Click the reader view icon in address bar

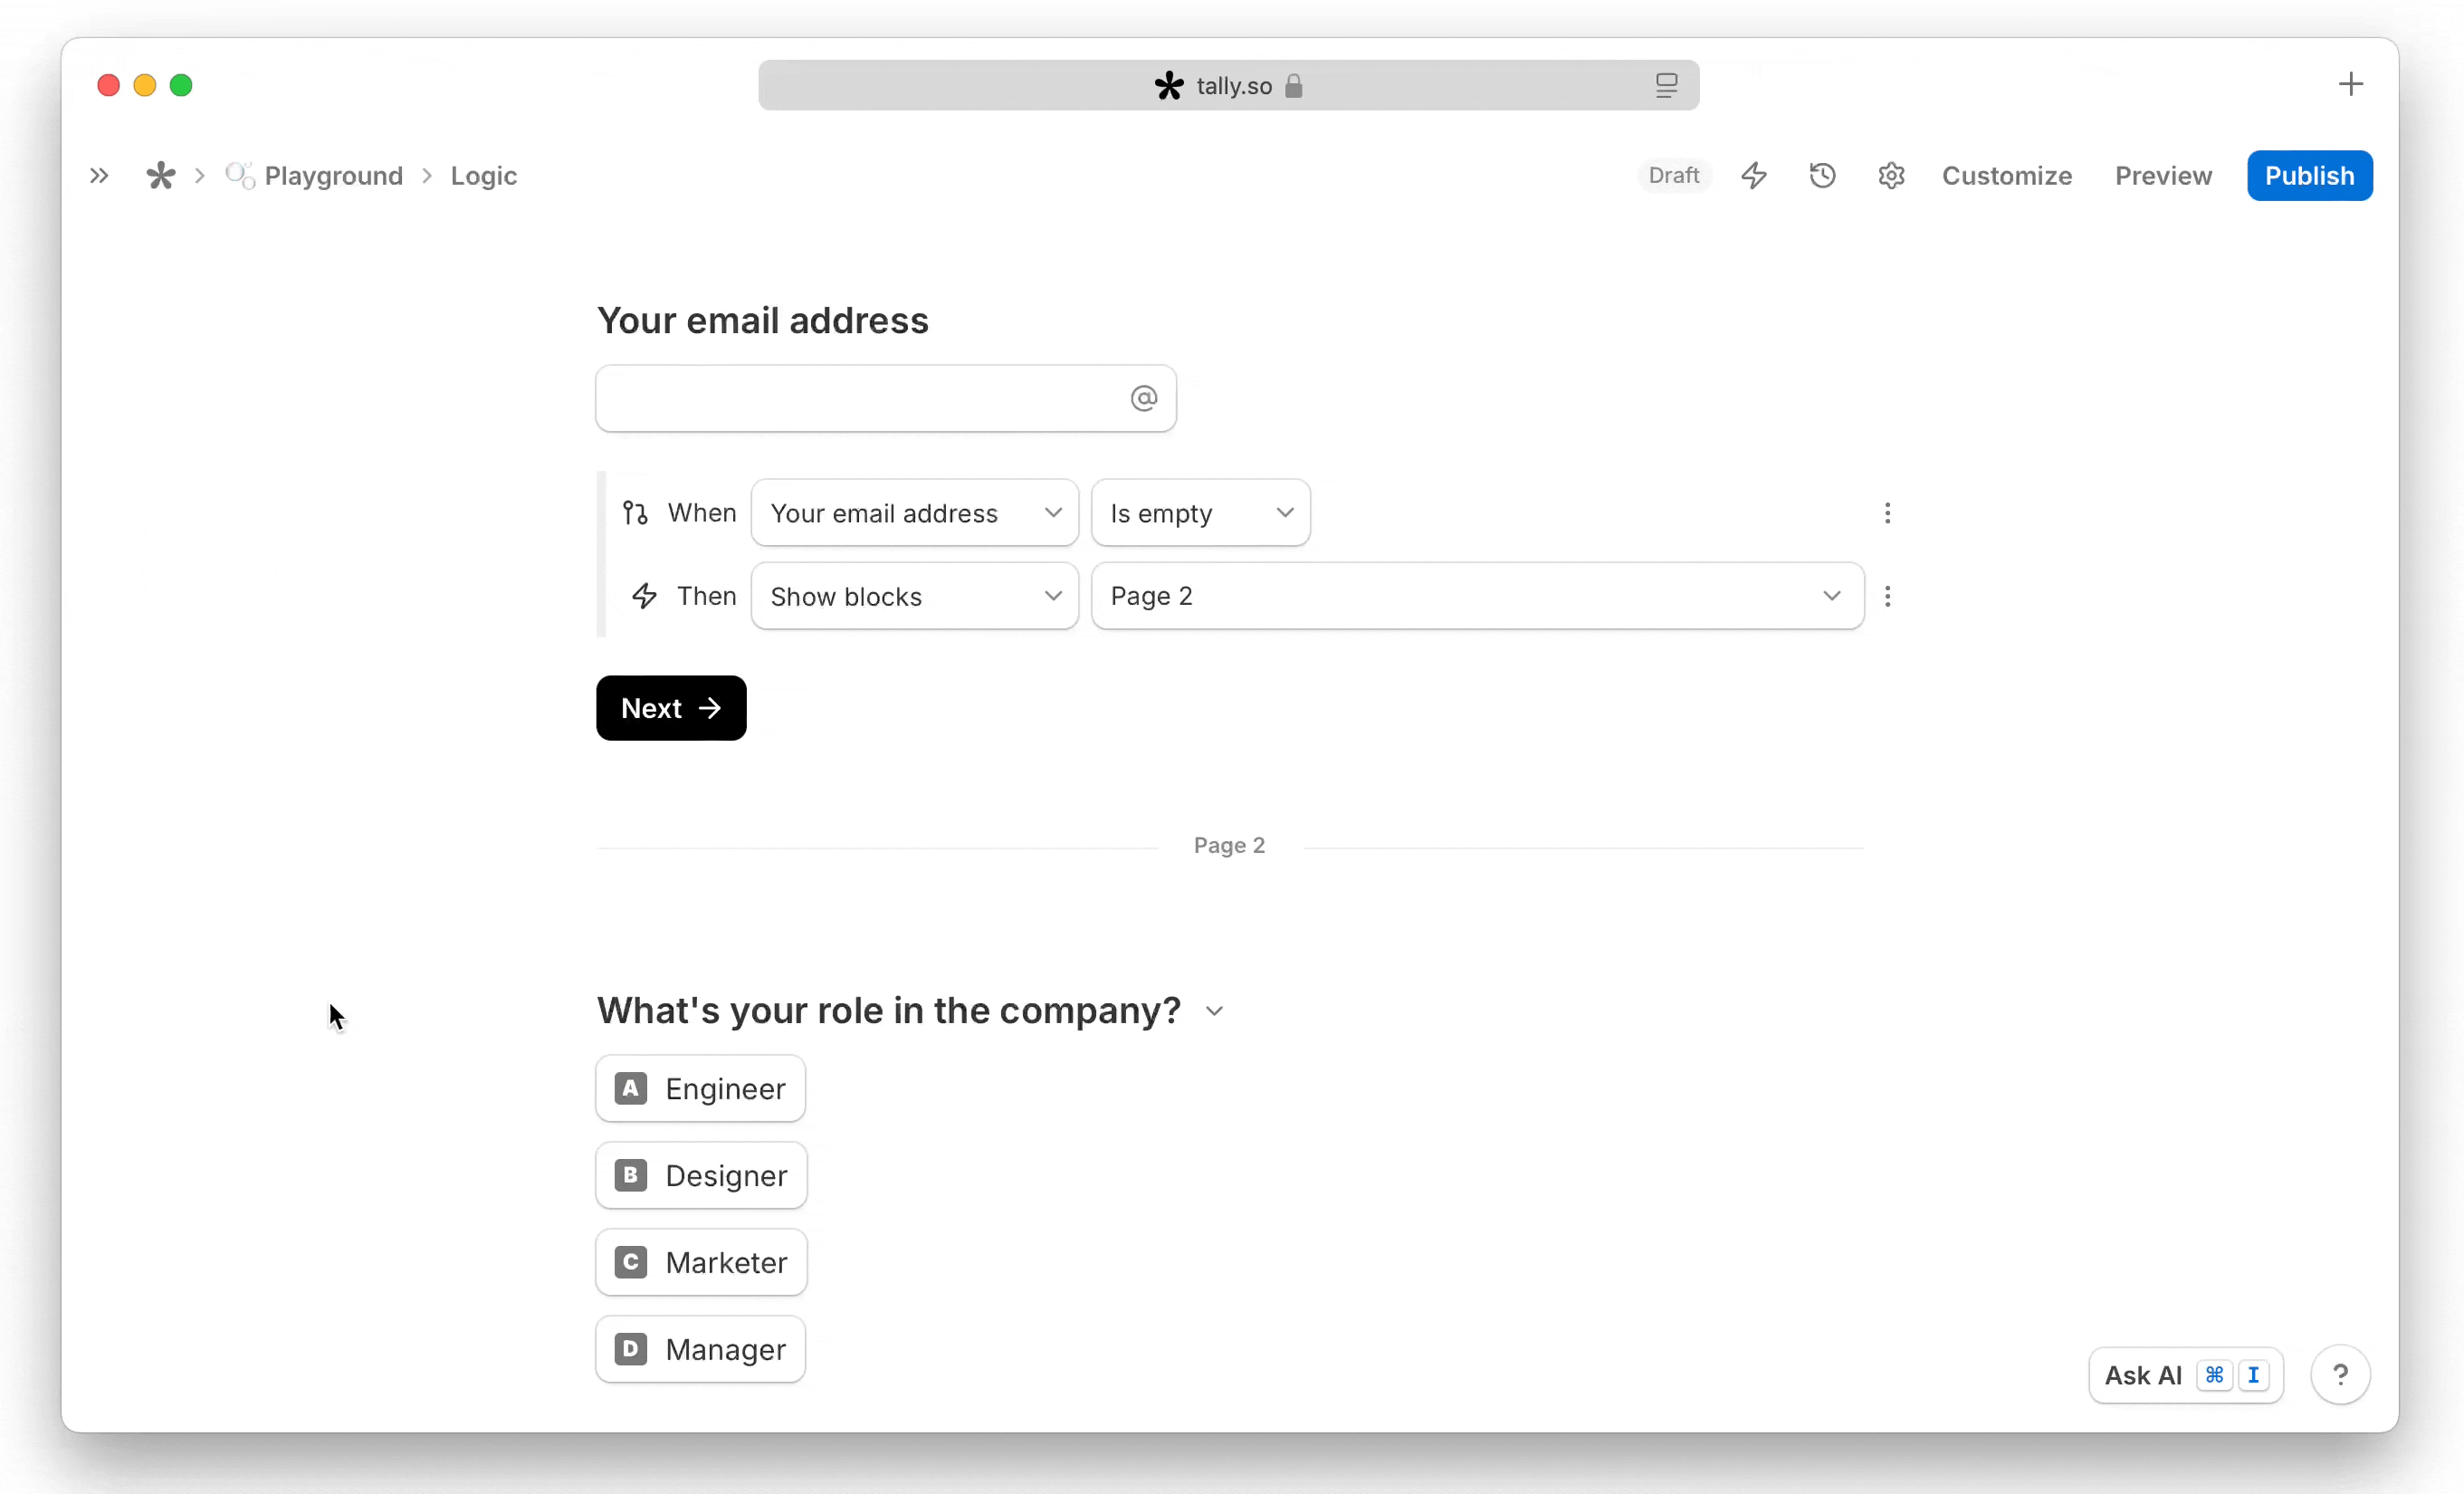[1665, 86]
